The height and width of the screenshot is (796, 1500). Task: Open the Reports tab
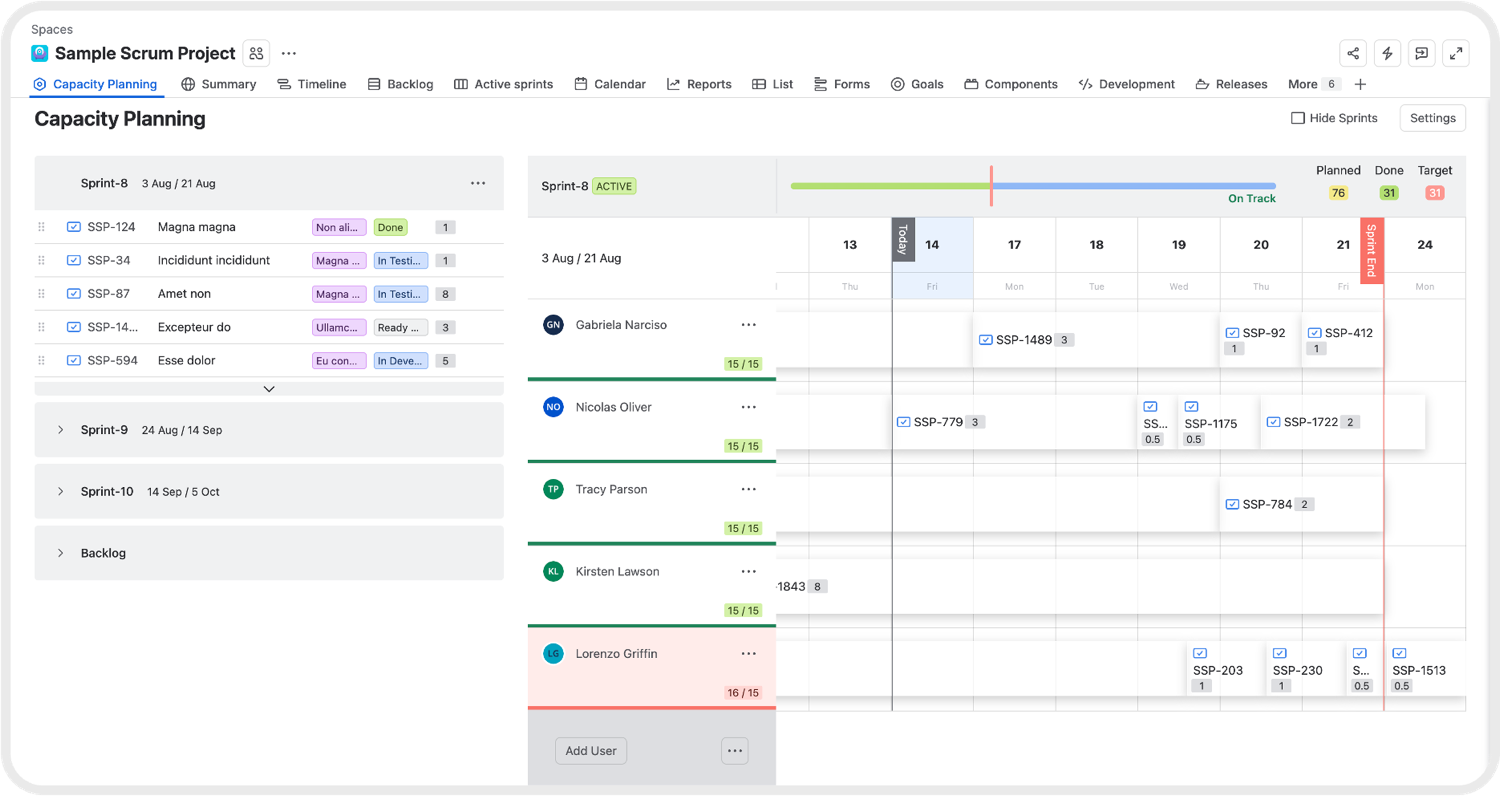pyautogui.click(x=699, y=84)
